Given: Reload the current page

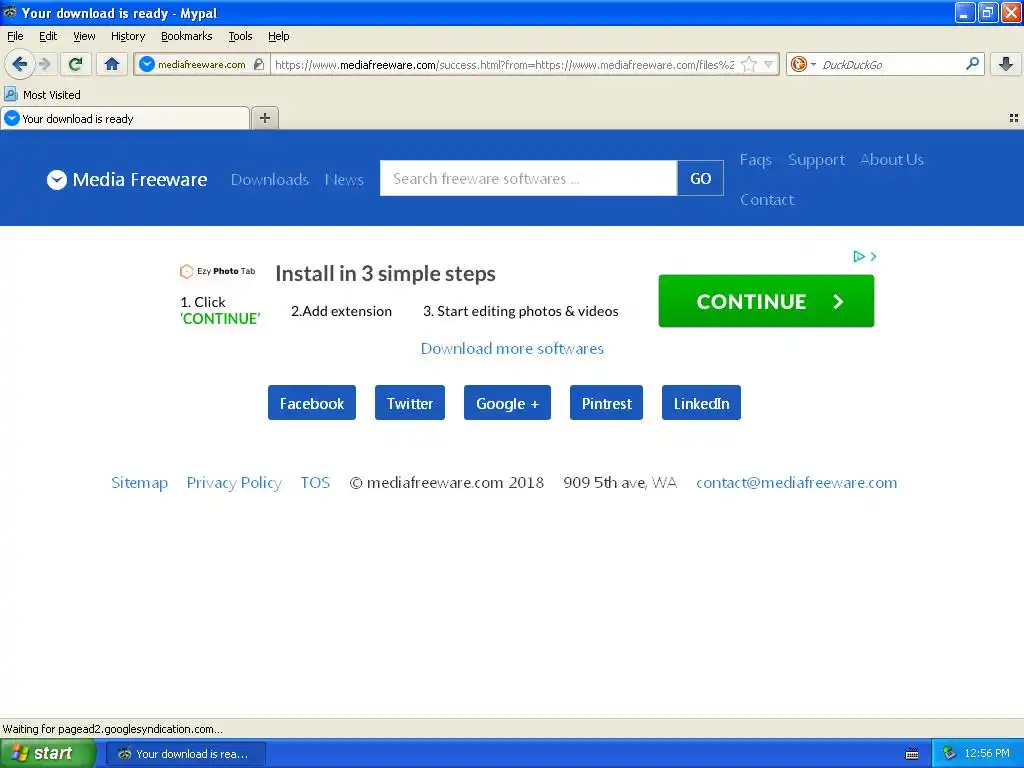Looking at the screenshot, I should point(76,64).
